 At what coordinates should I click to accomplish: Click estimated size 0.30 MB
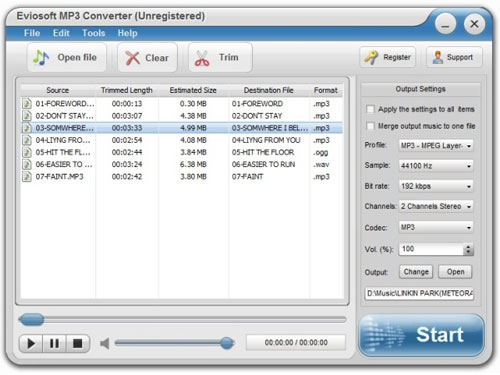(x=193, y=104)
